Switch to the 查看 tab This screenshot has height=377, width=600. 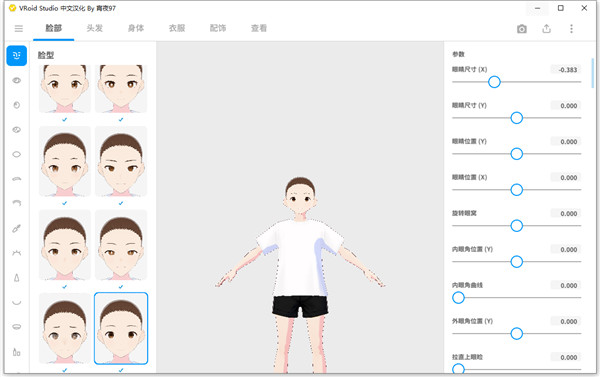259,28
